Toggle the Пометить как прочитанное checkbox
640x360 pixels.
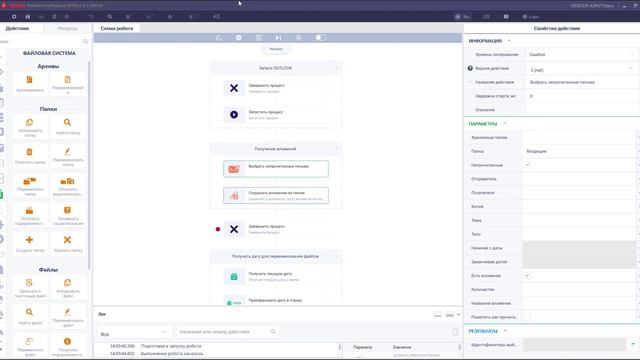click(x=527, y=317)
